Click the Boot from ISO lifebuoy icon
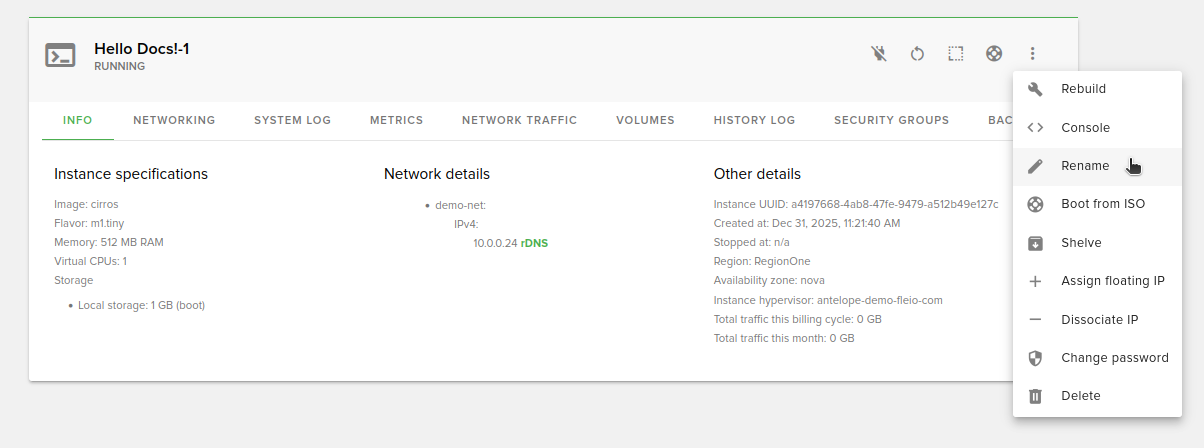 (x=1036, y=204)
